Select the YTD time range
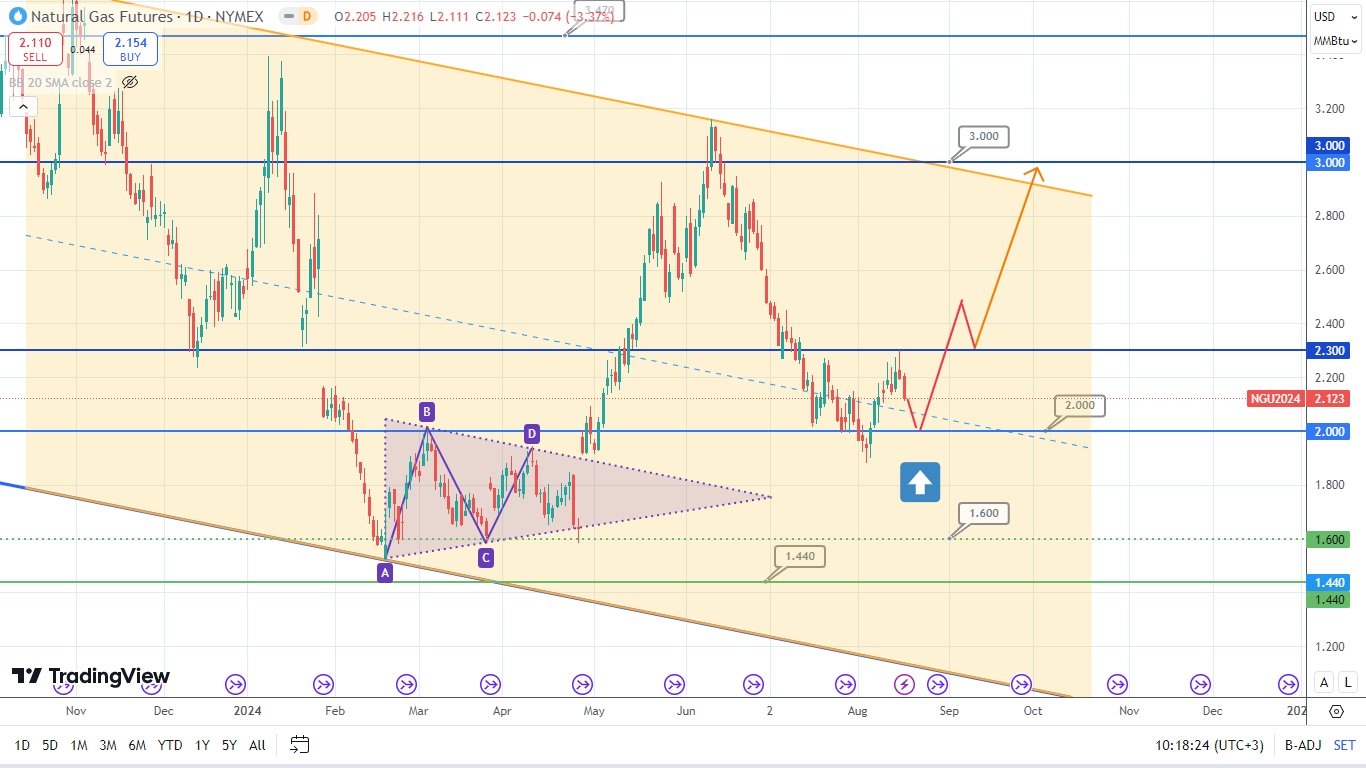1366x768 pixels. pos(170,745)
